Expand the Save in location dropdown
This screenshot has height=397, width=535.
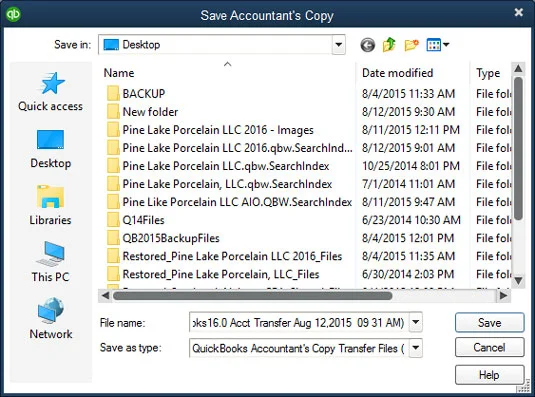(338, 45)
